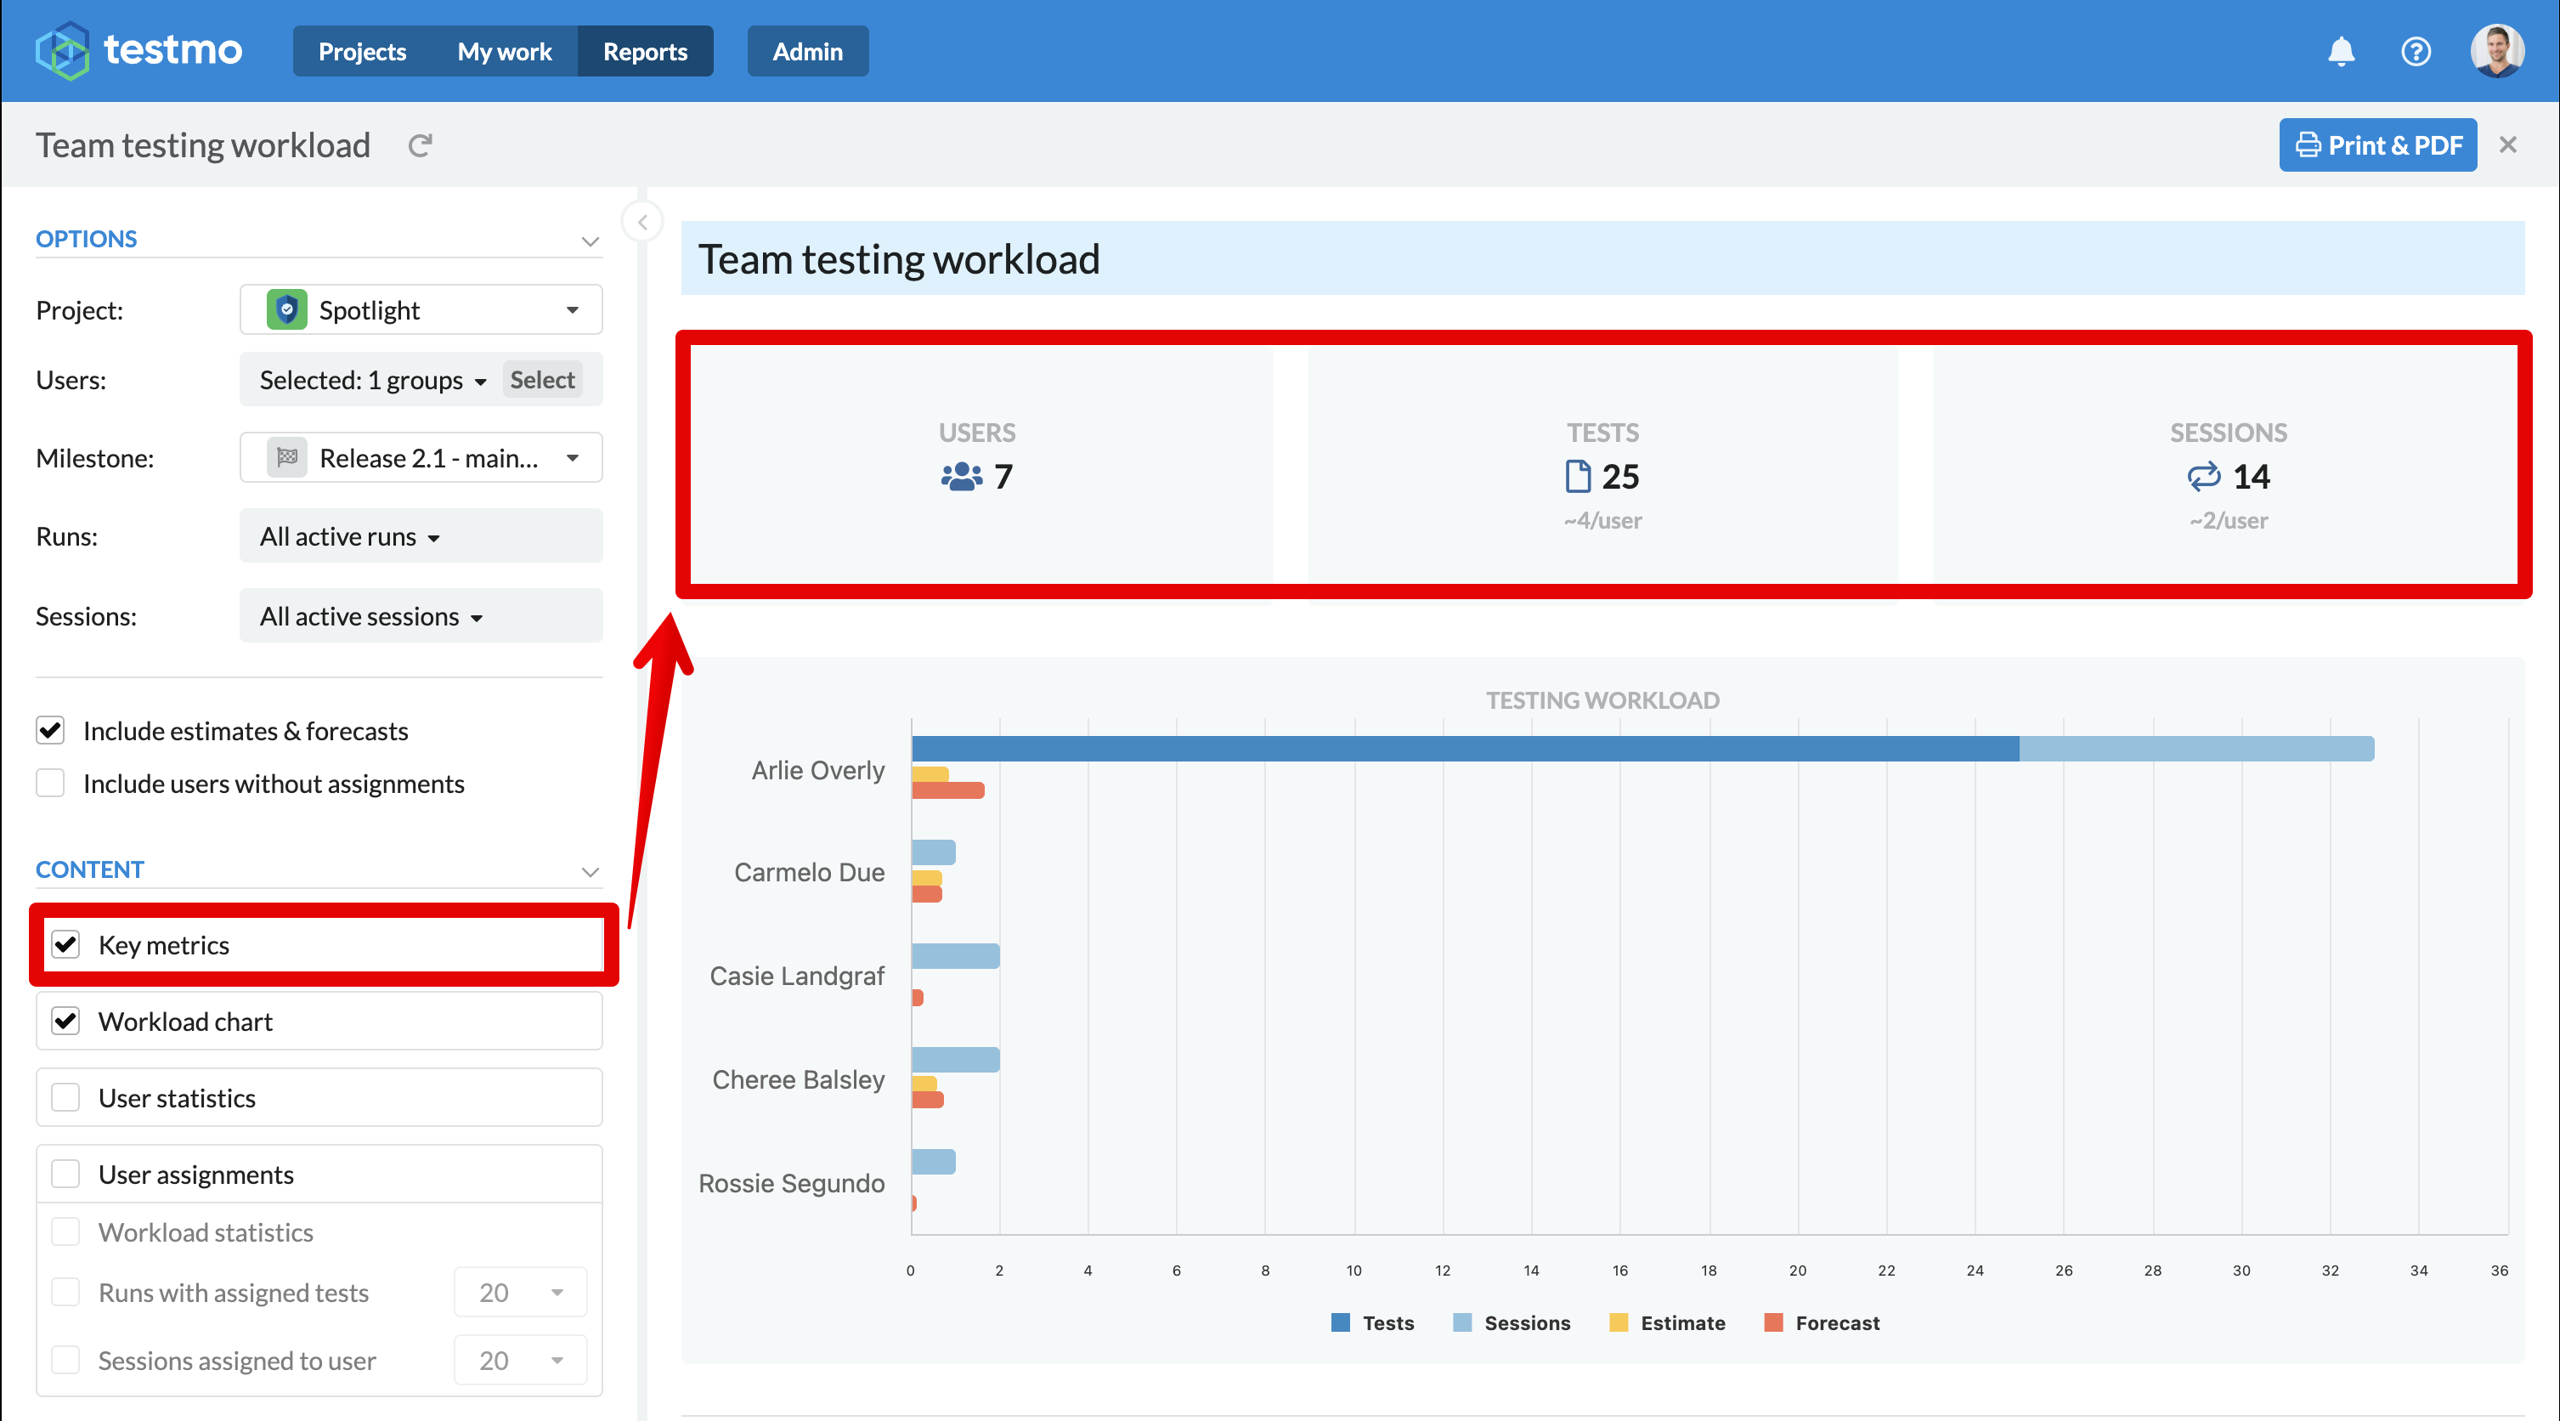The width and height of the screenshot is (2560, 1421).
Task: Click Cheree Balsley's orange forecast bar
Action: point(927,1100)
